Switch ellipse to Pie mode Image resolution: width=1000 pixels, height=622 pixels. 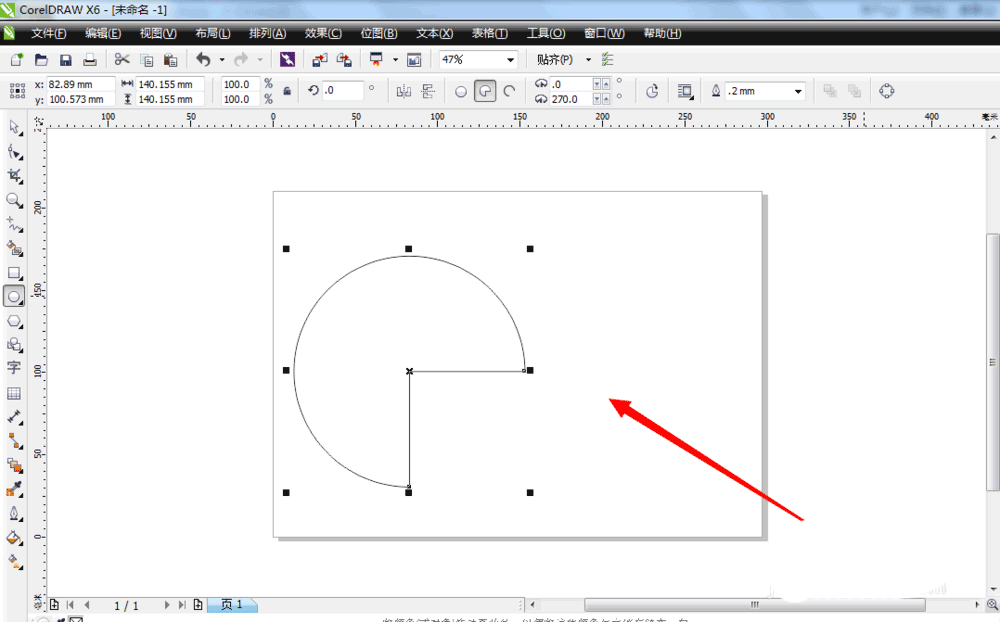coord(485,91)
